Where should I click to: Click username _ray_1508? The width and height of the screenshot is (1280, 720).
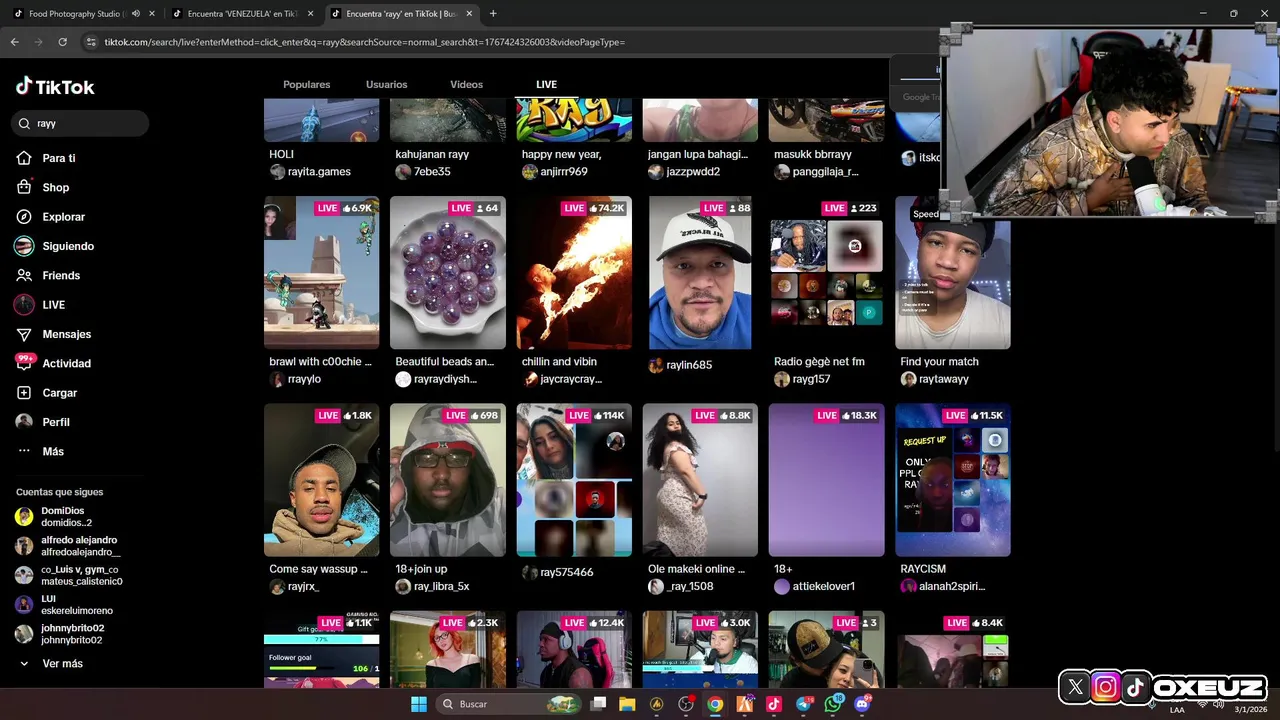[x=690, y=586]
